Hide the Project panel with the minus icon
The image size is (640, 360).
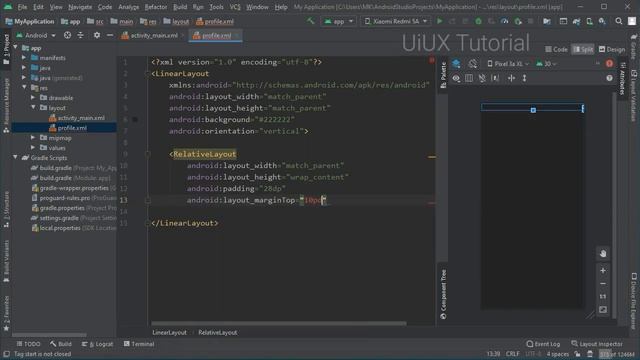tap(110, 36)
